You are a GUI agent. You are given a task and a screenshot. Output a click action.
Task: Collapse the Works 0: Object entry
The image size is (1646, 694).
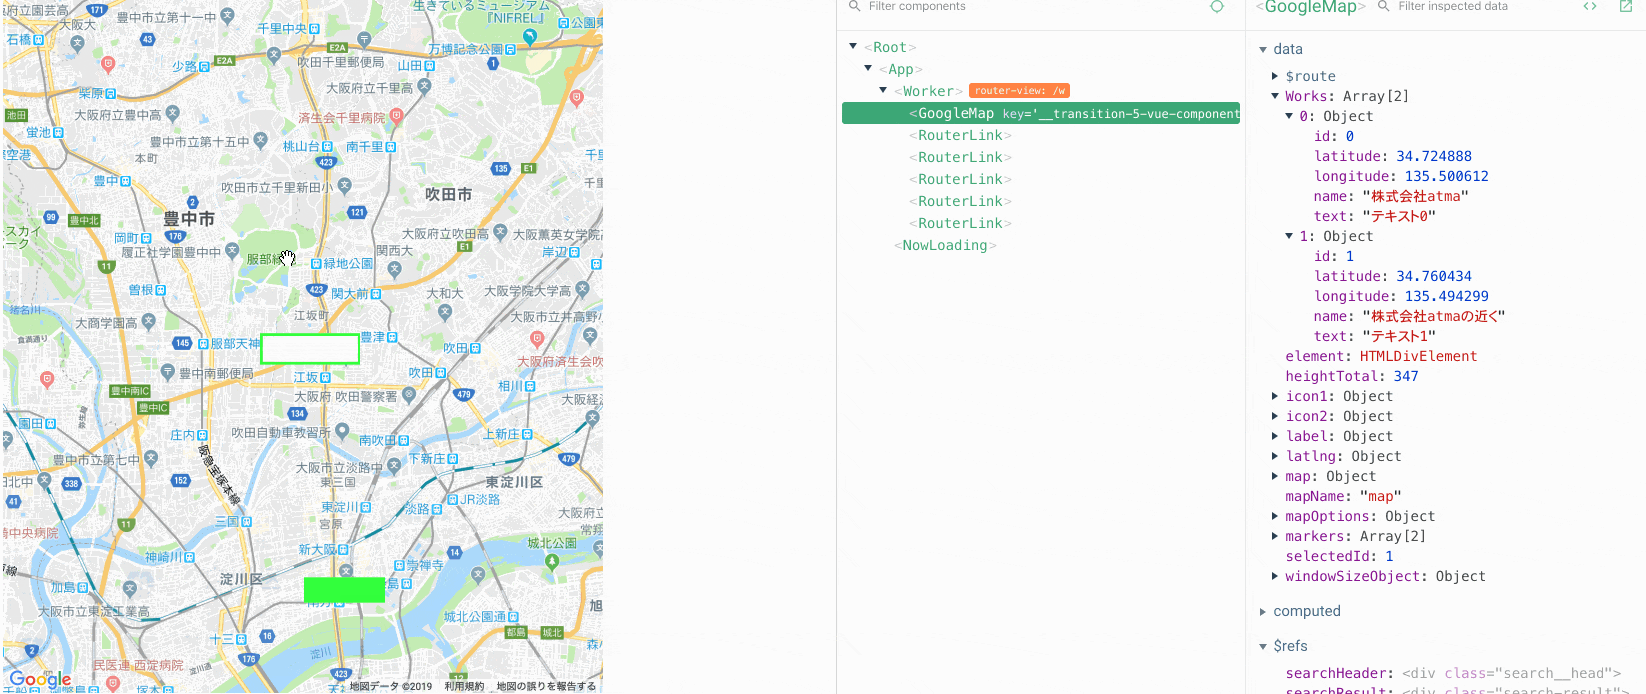[x=1289, y=116]
